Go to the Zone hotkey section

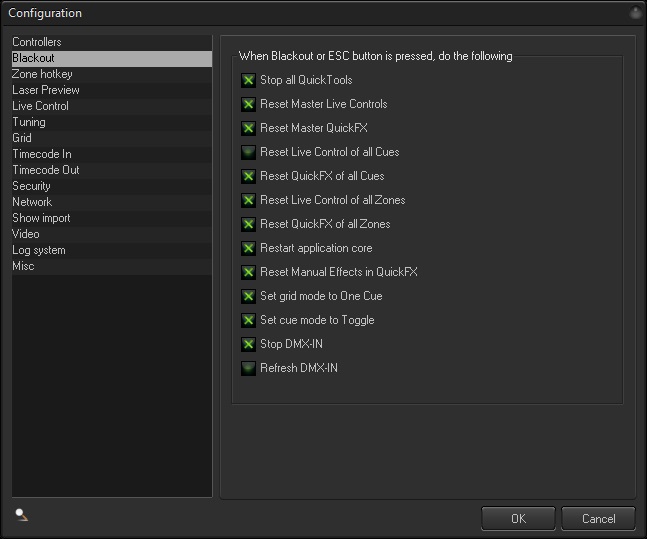coord(42,74)
